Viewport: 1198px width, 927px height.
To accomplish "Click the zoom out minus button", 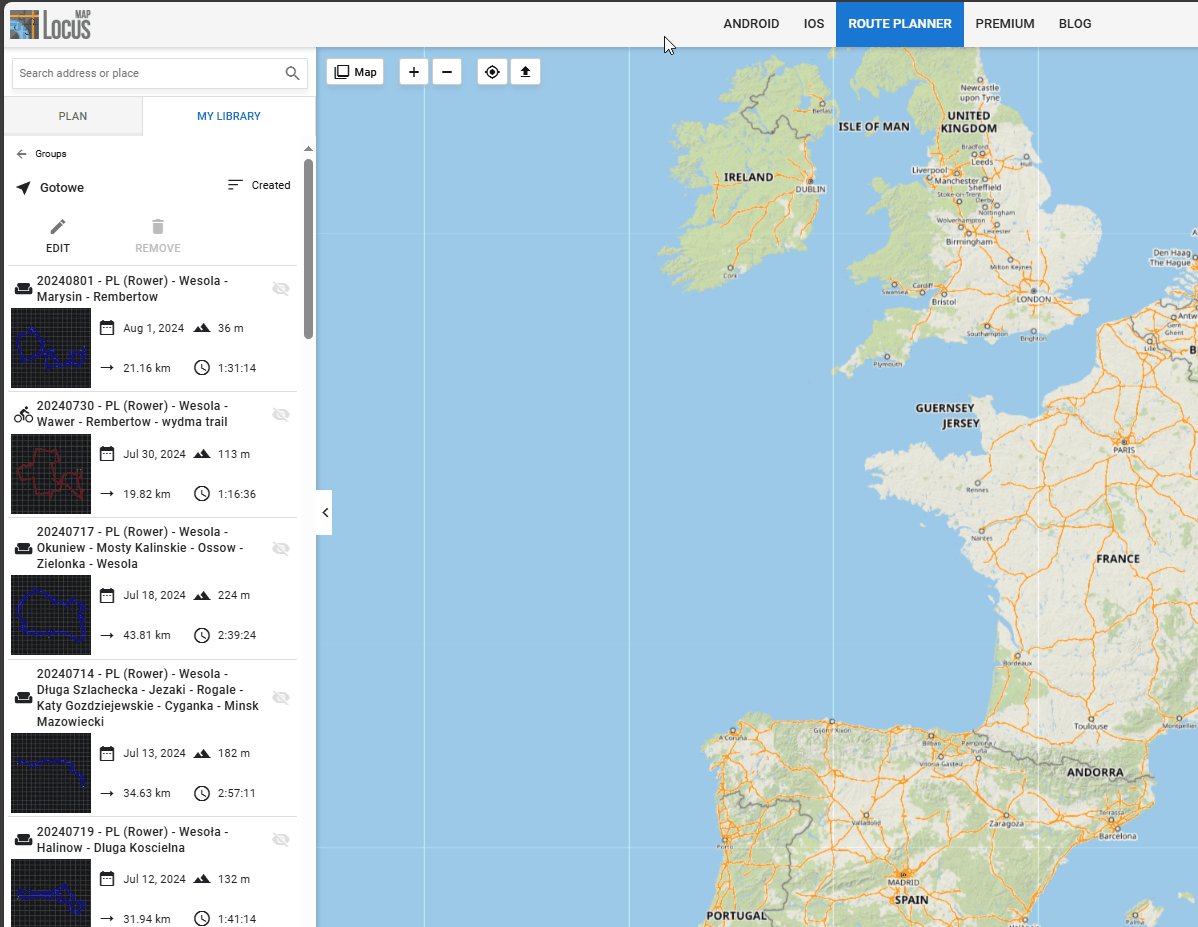I will (447, 72).
